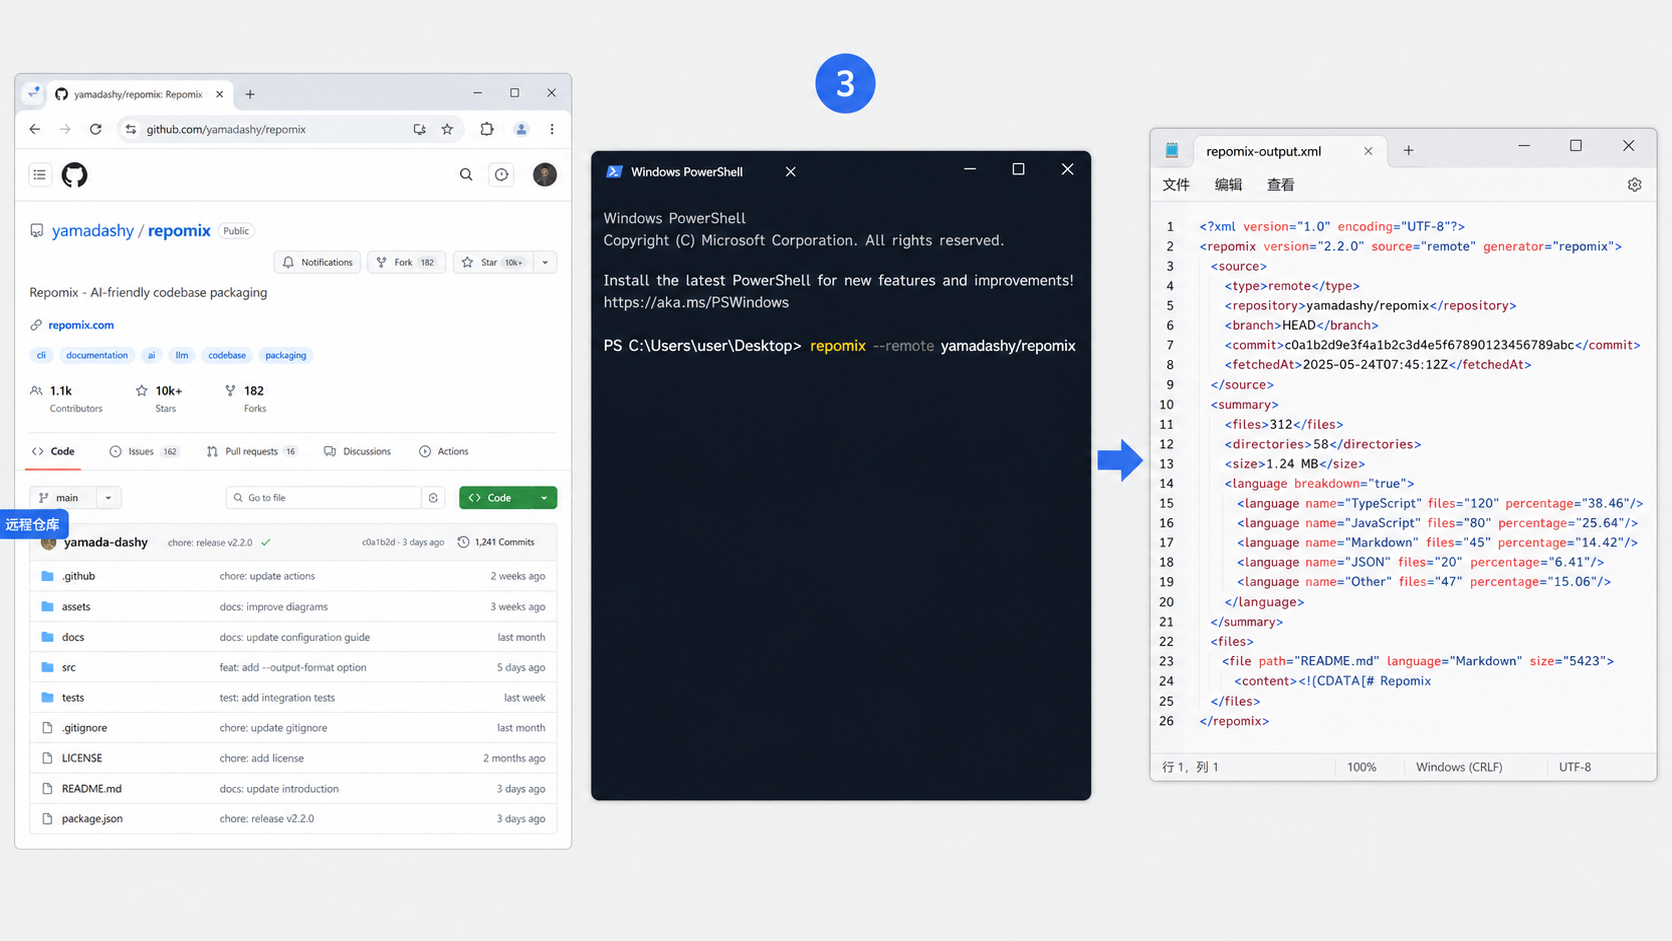Click the file icon of the package.json row

pos(47,819)
